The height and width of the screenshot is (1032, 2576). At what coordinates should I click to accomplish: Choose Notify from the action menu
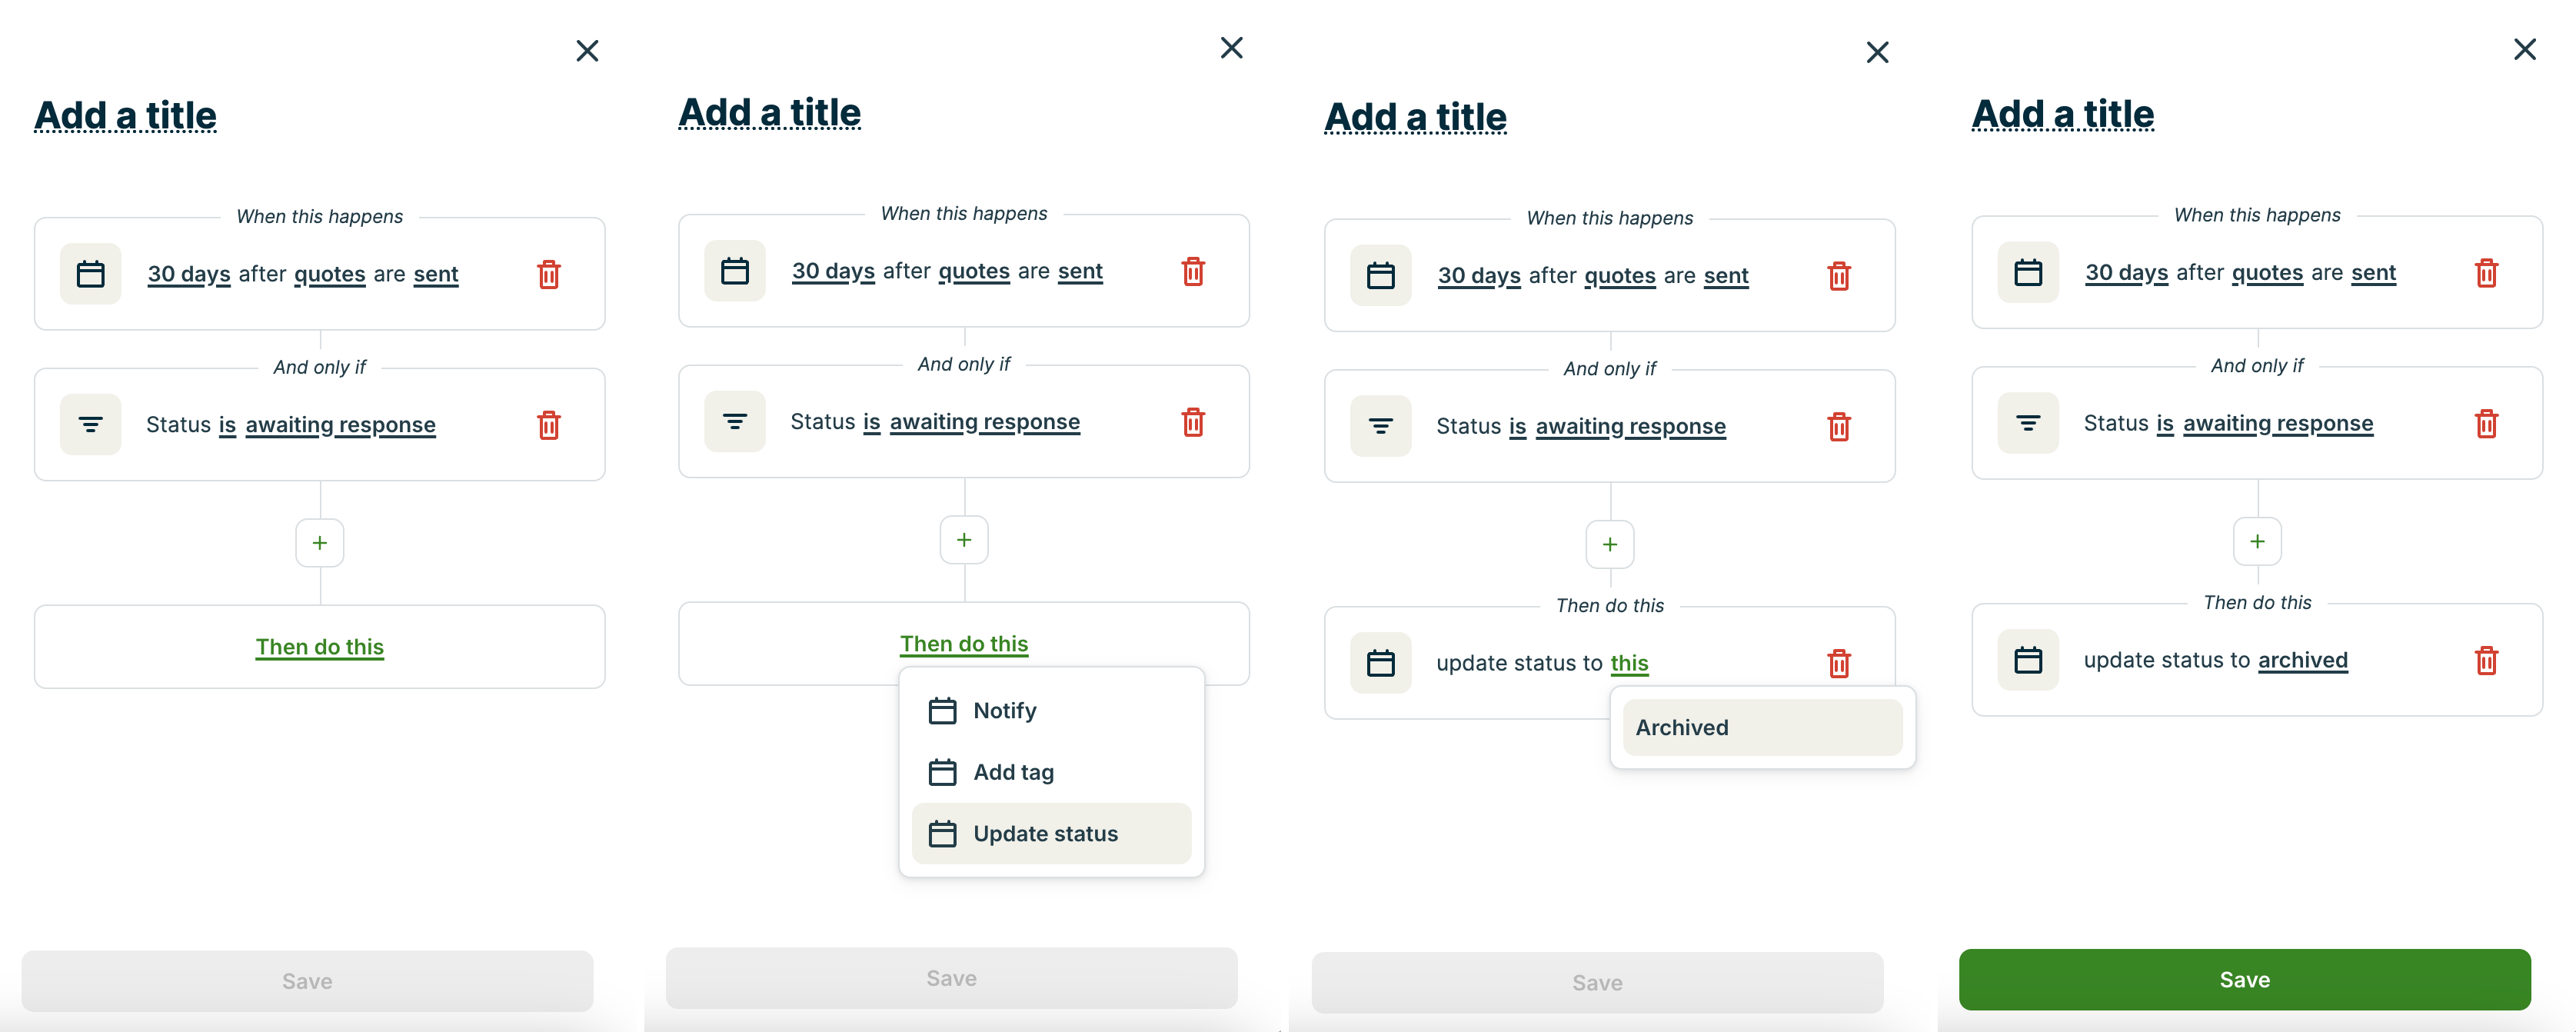pos(1005,711)
